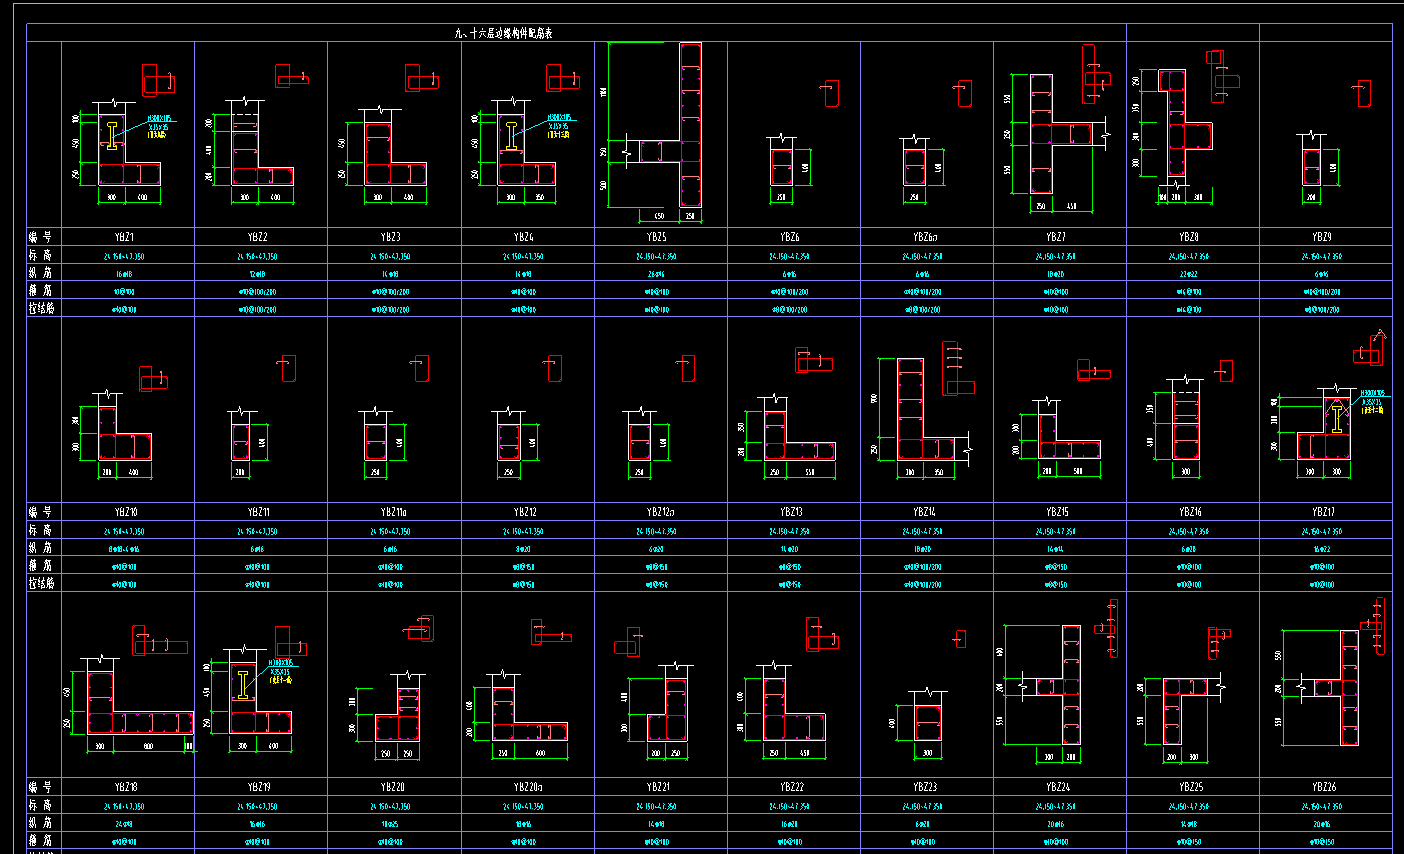1404x854 pixels.
Task: Select the YBZ2 label
Action: pos(258,238)
